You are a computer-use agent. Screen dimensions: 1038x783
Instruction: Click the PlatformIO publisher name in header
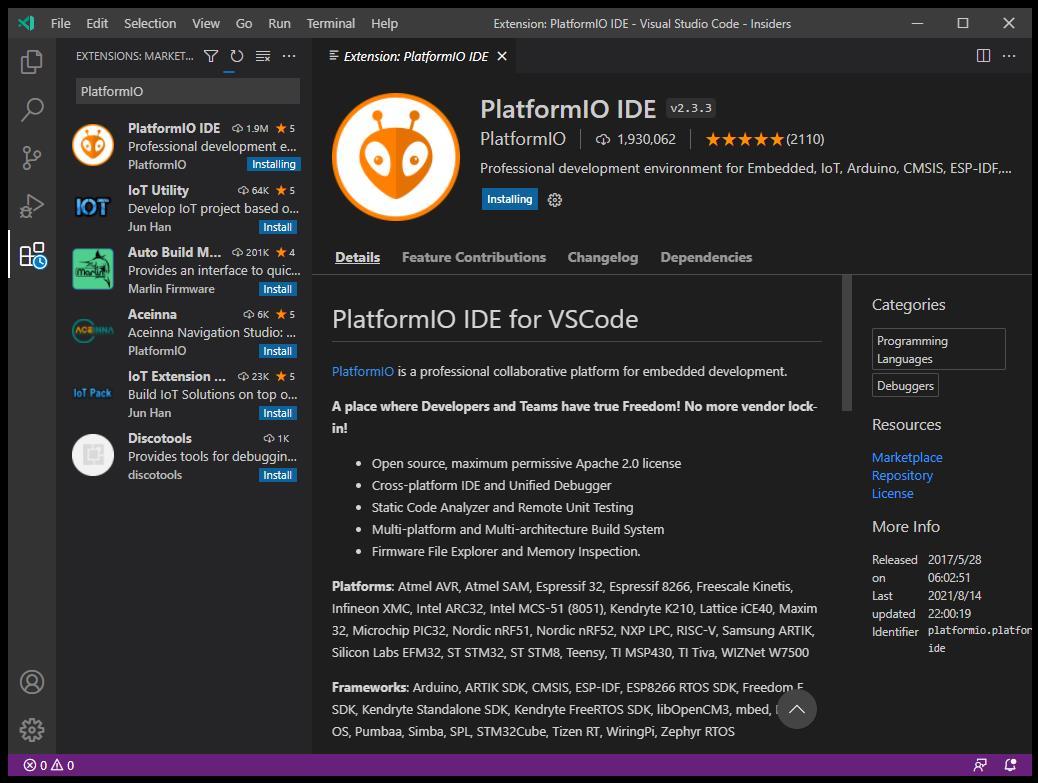point(523,139)
